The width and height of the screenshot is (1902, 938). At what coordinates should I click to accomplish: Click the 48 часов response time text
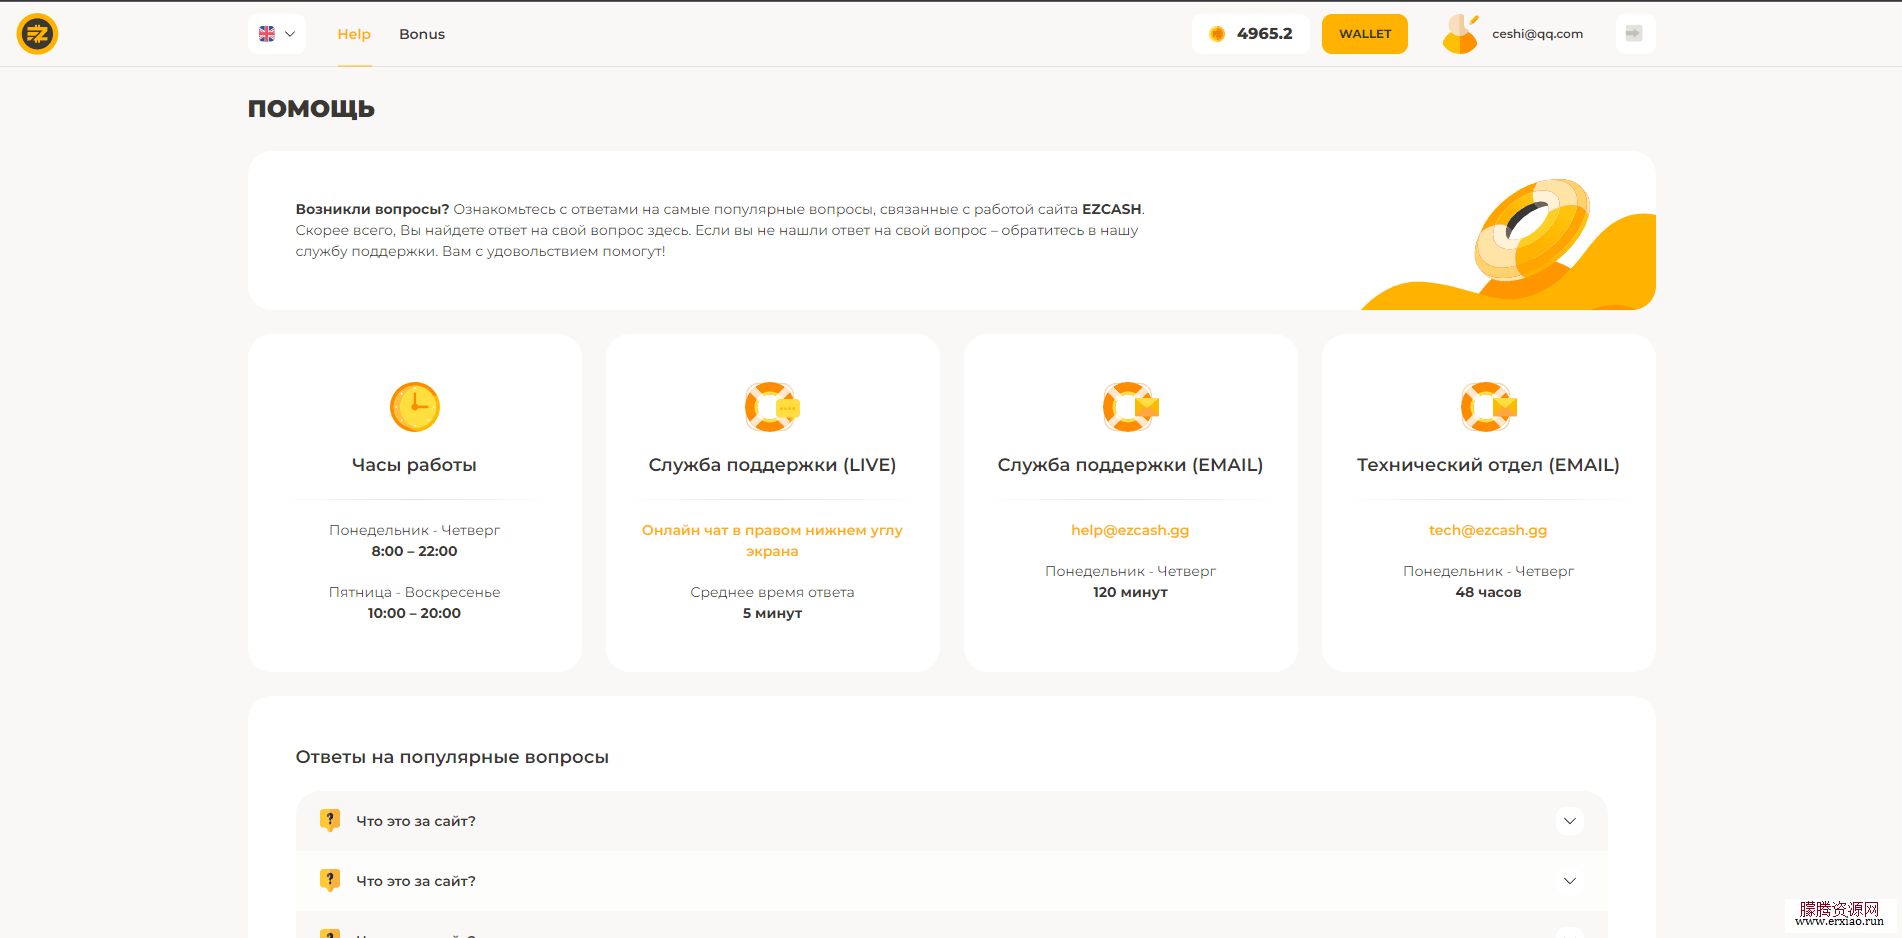1488,592
